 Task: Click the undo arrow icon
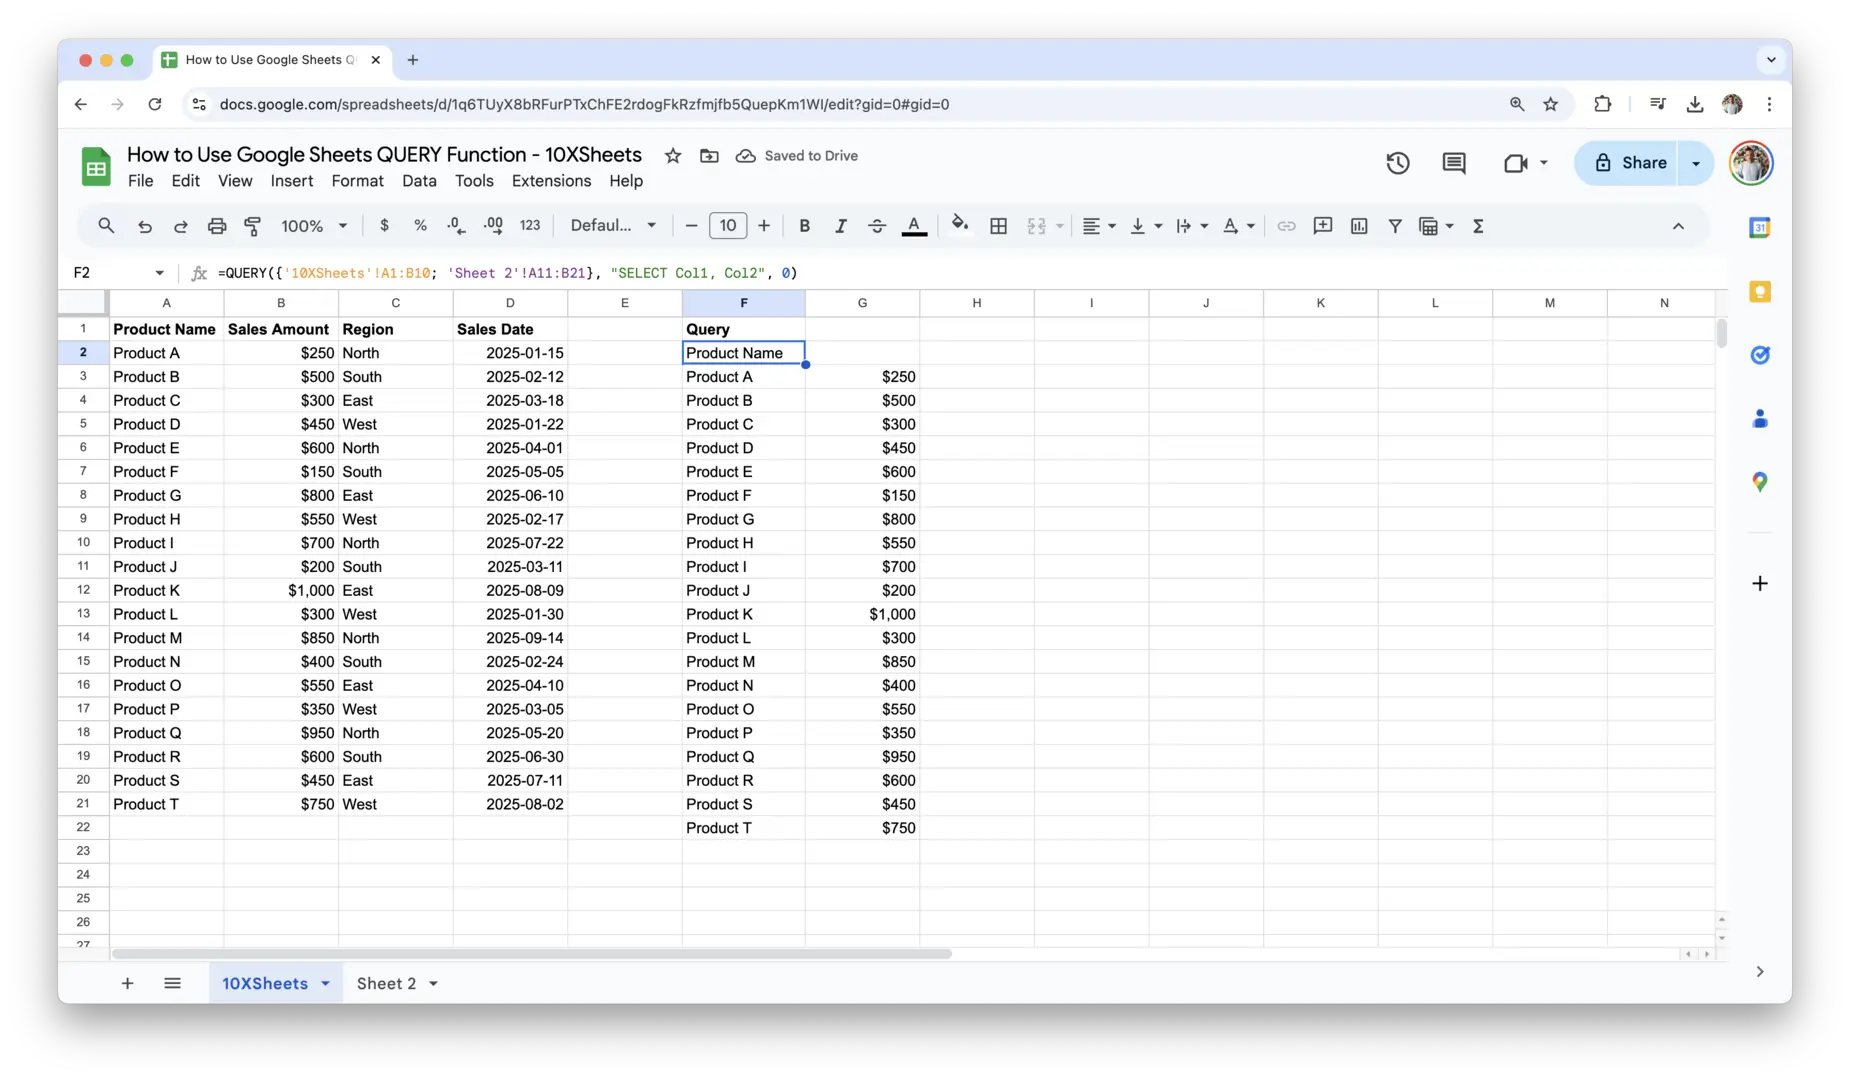click(x=144, y=226)
